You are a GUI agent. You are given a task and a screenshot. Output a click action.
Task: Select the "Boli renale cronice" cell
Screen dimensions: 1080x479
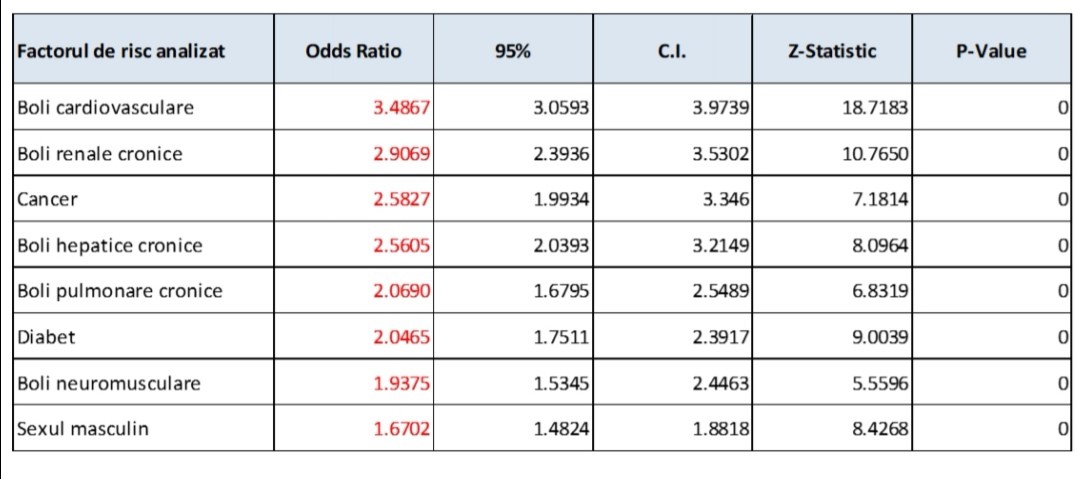[100, 154]
